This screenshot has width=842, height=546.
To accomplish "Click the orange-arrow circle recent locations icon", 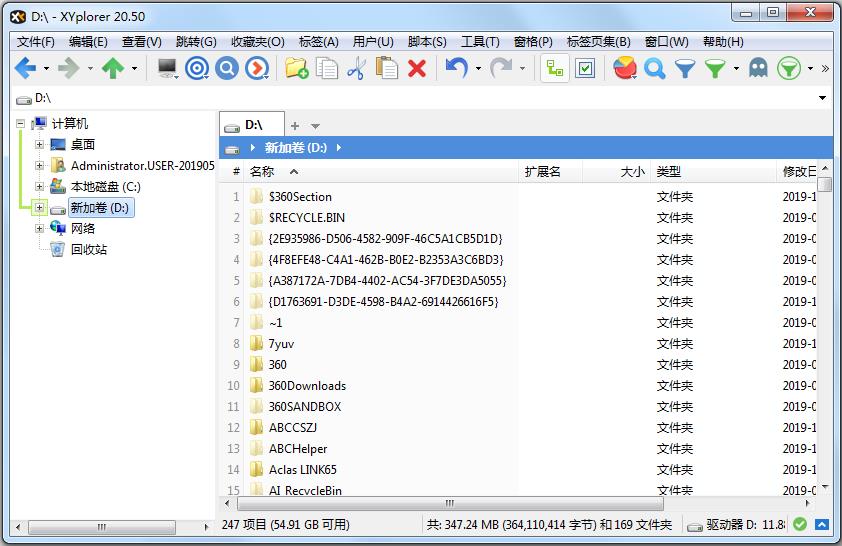I will [x=257, y=68].
